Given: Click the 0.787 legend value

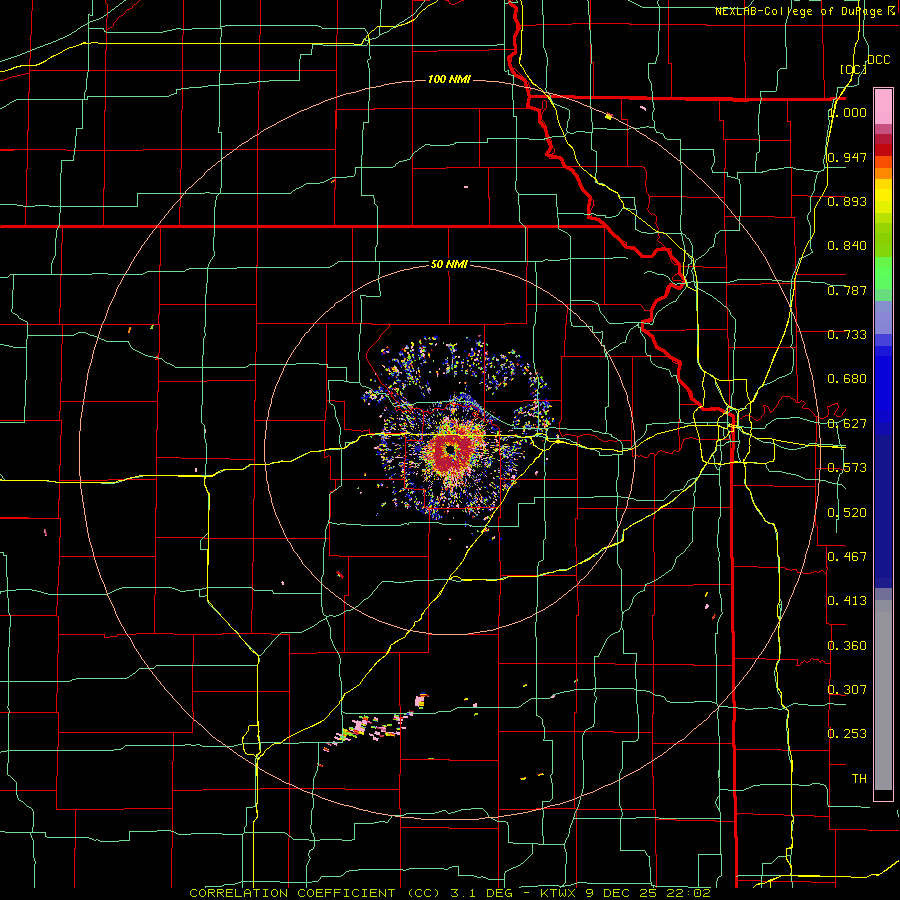Looking at the screenshot, I should [847, 290].
